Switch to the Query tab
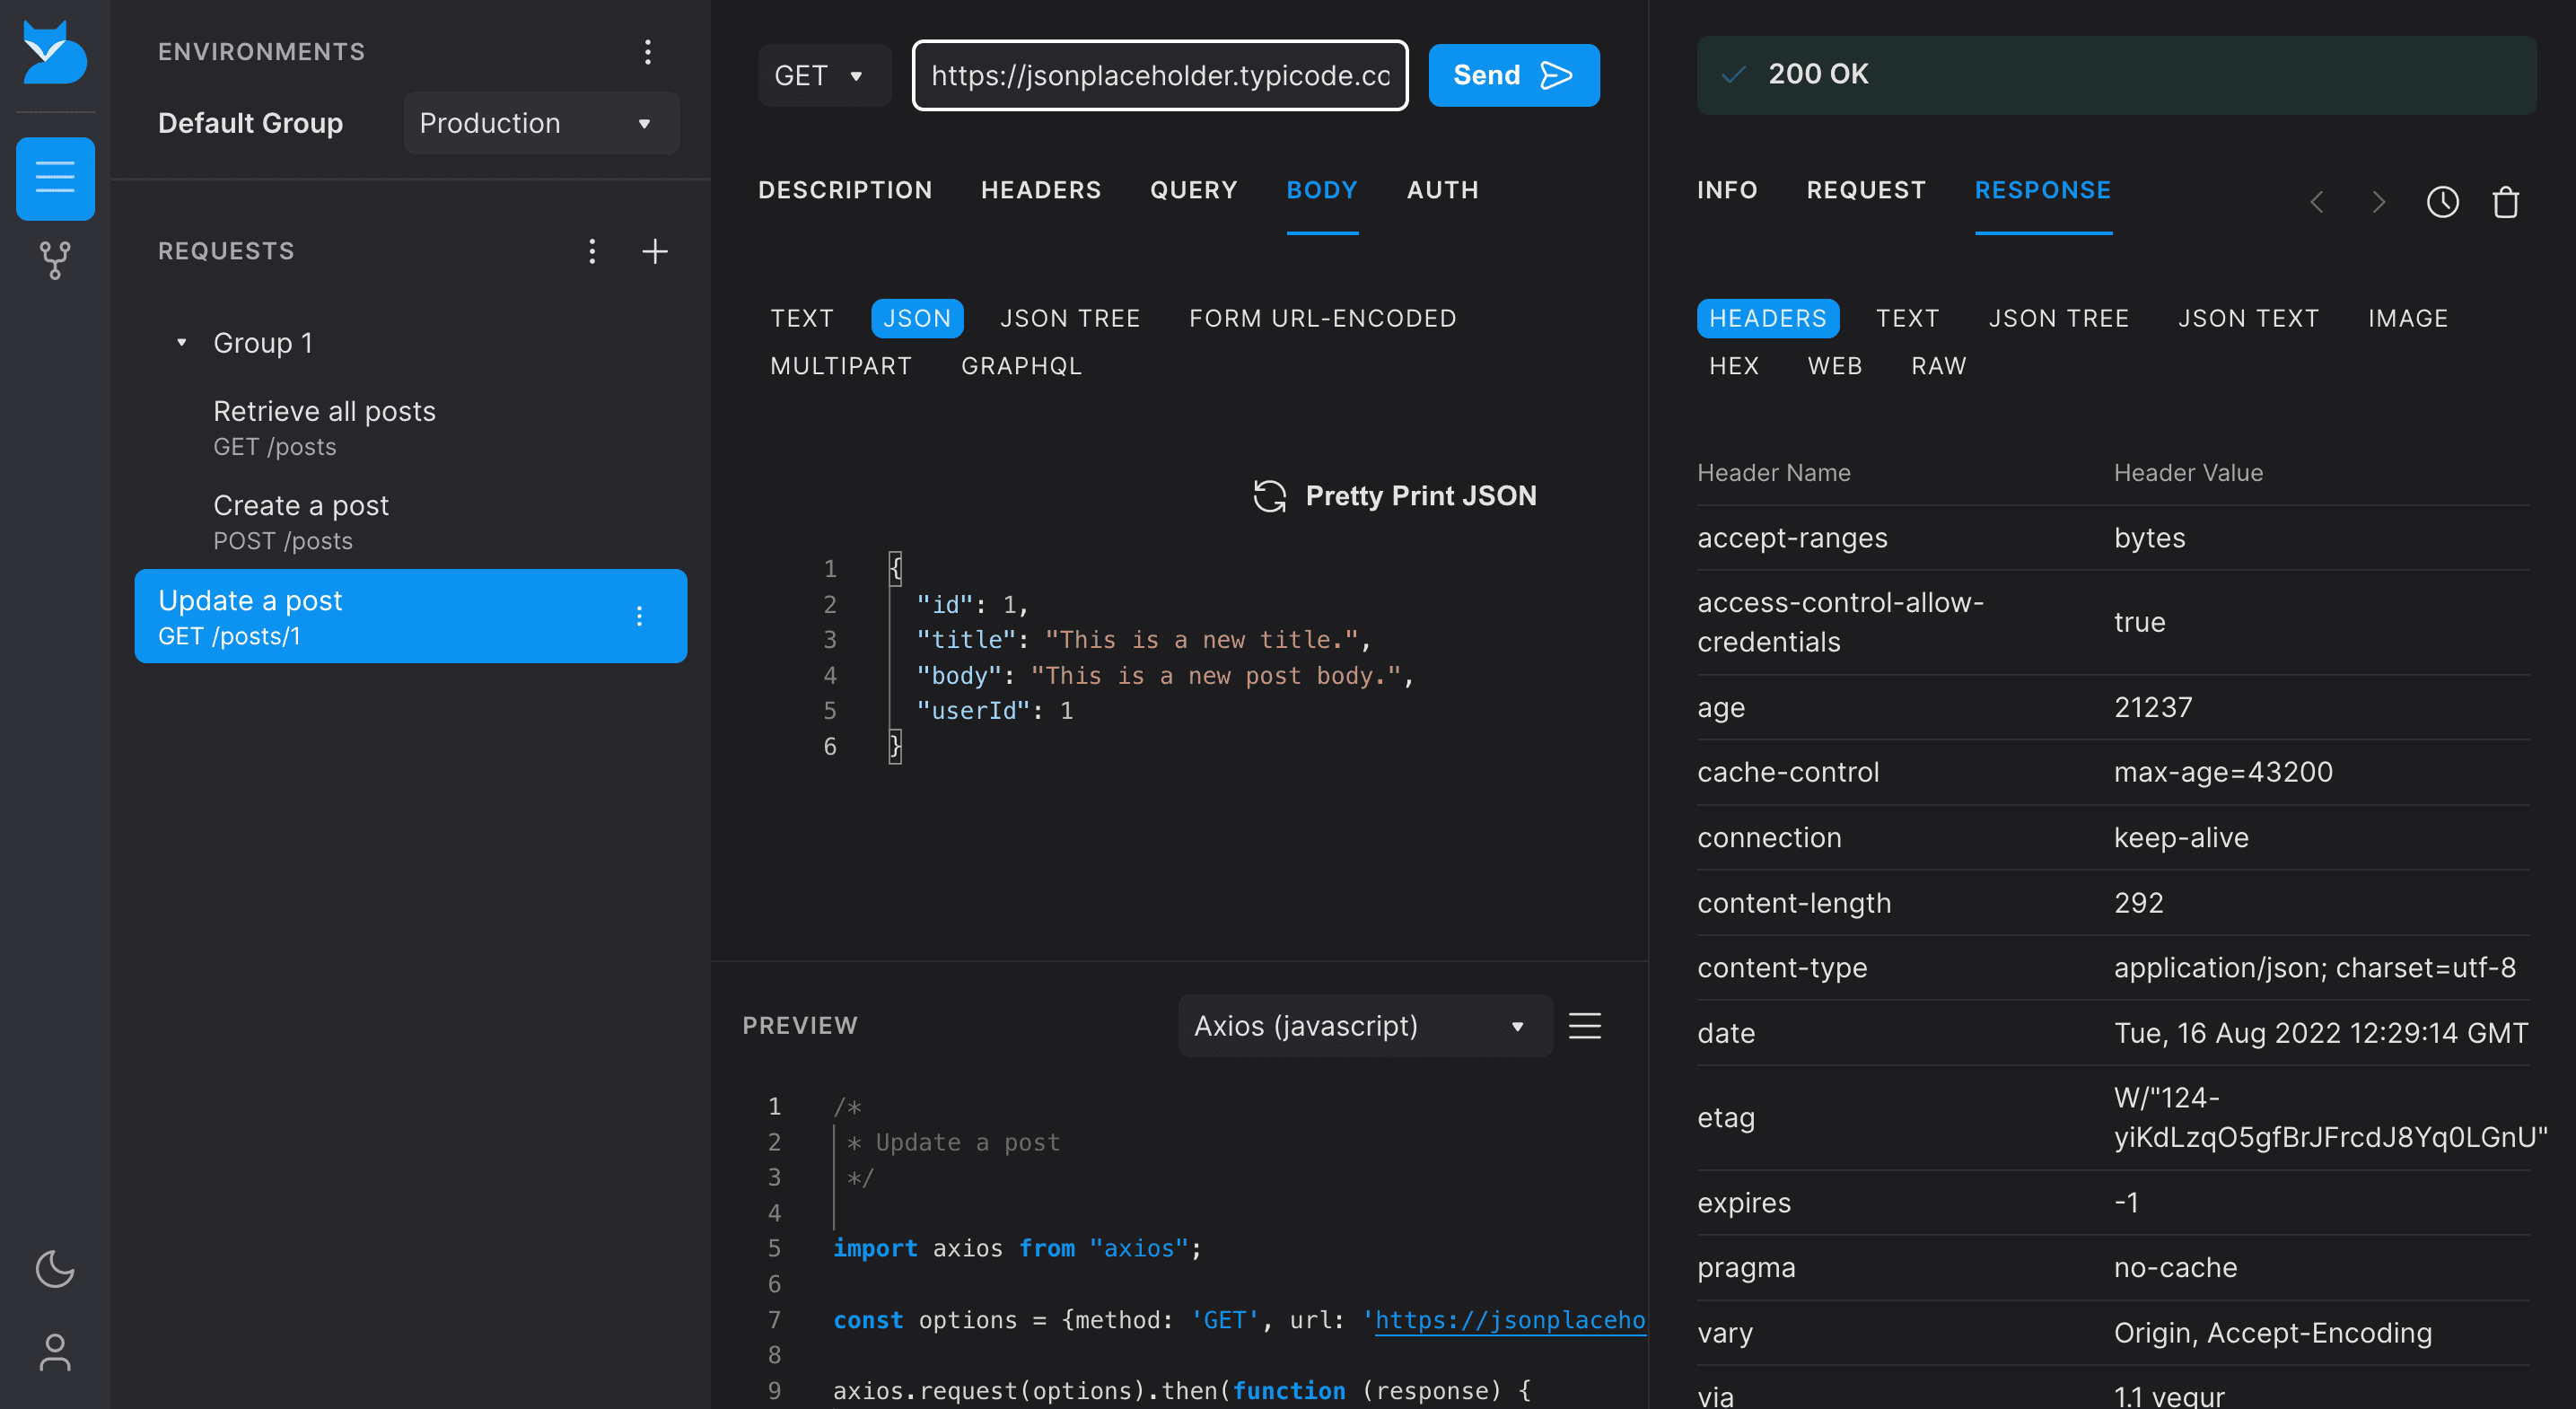The image size is (2576, 1409). [1193, 190]
